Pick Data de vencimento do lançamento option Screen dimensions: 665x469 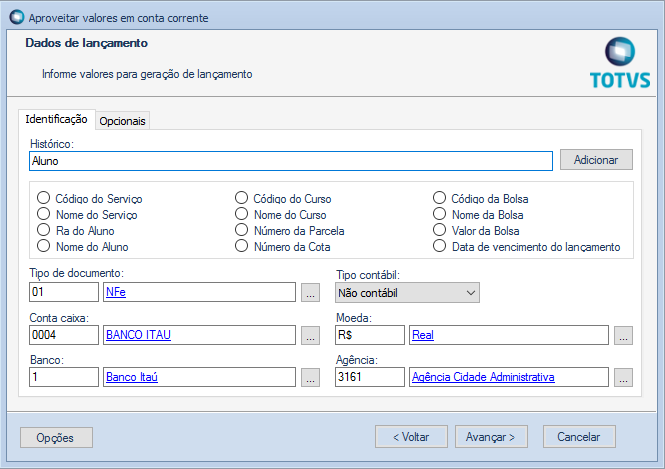(439, 246)
